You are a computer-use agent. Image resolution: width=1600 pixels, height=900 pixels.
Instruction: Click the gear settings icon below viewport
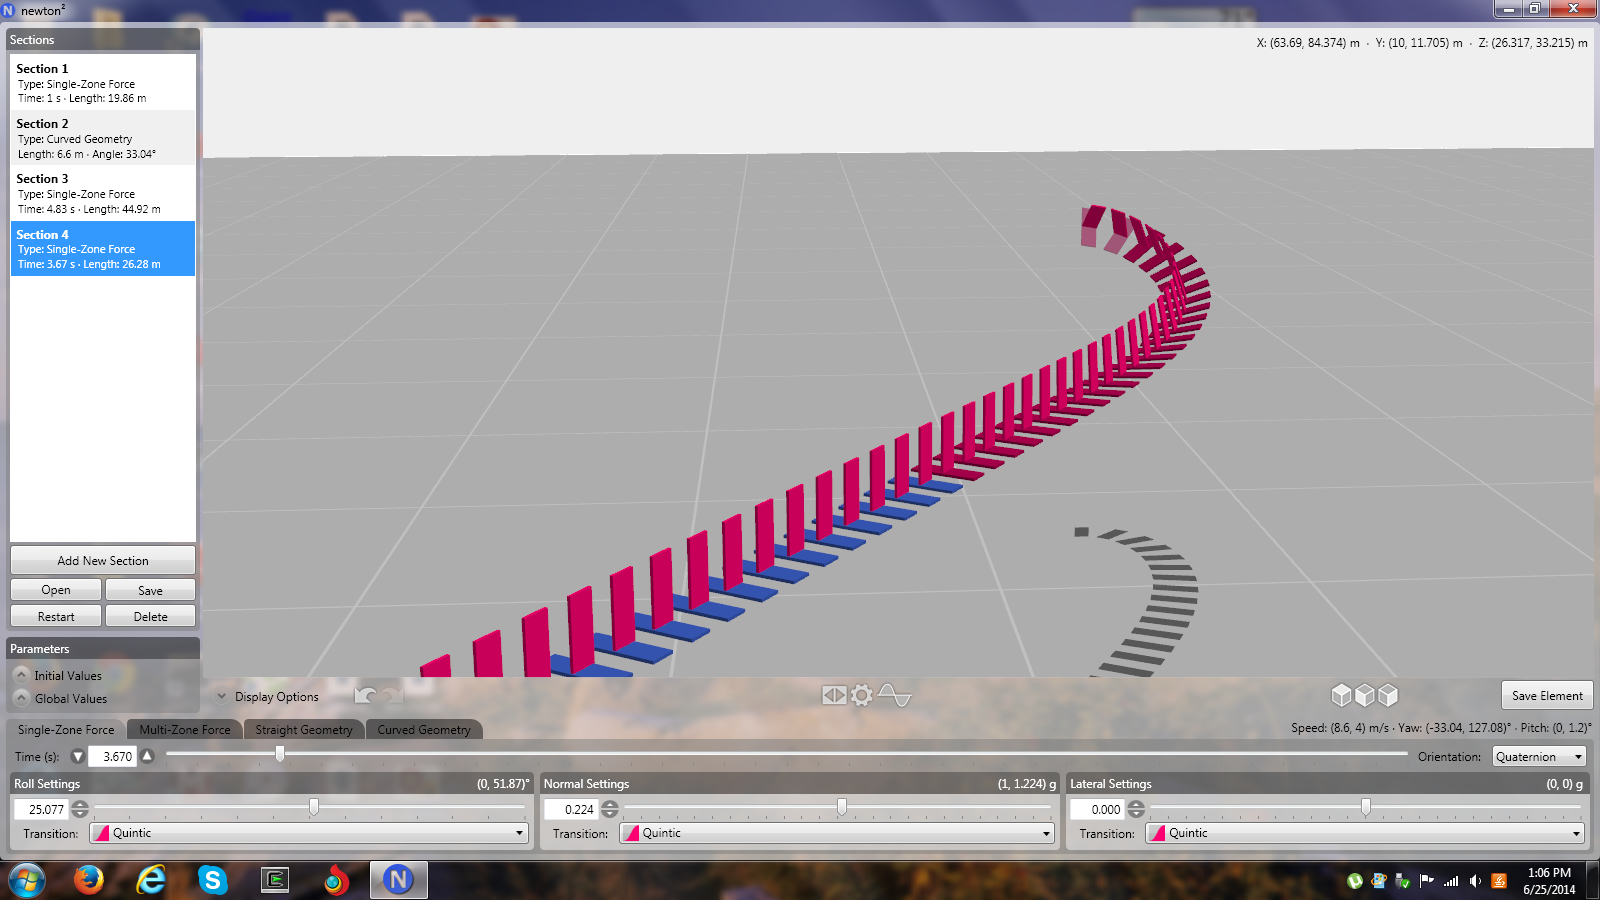click(x=862, y=695)
